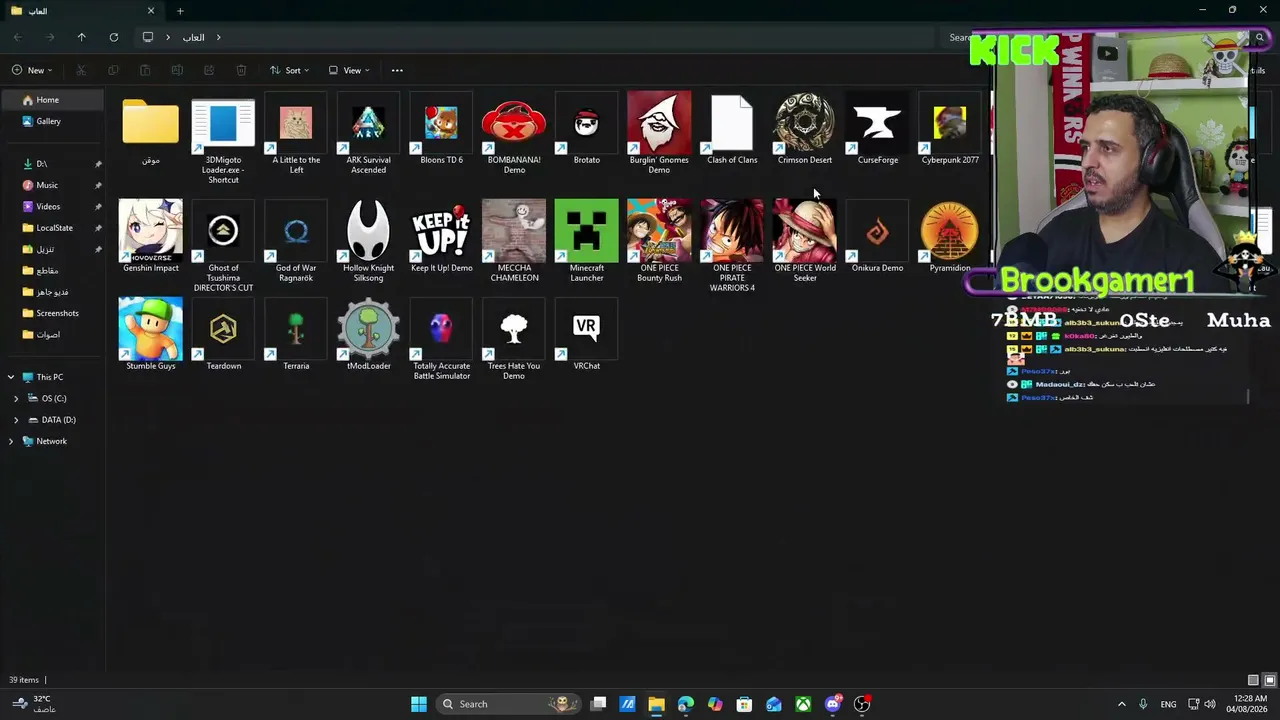Open a new File Explorer tab
This screenshot has height=720, width=1280.
180,11
